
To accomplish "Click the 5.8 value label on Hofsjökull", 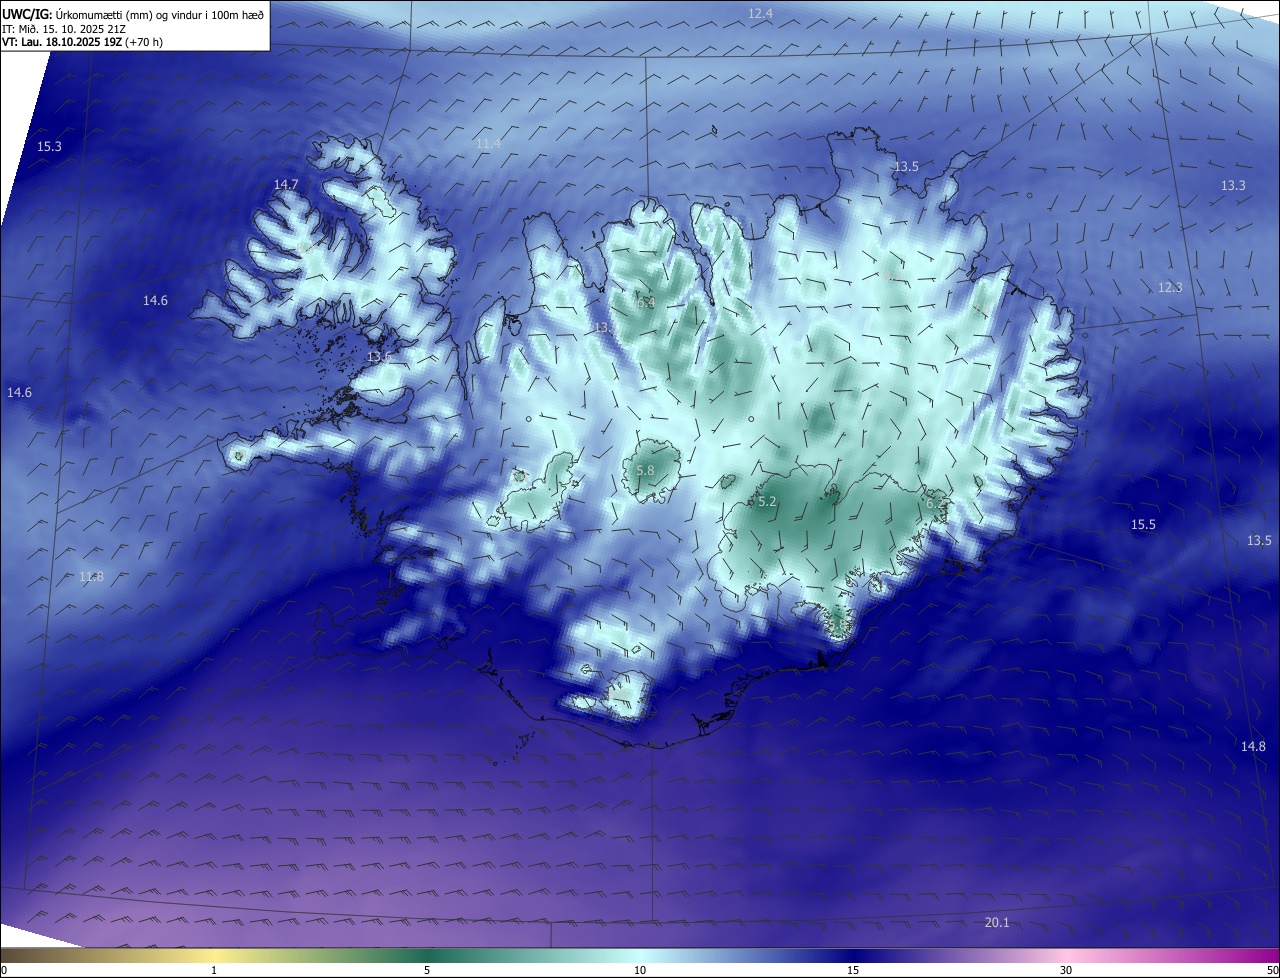I will 645,471.
